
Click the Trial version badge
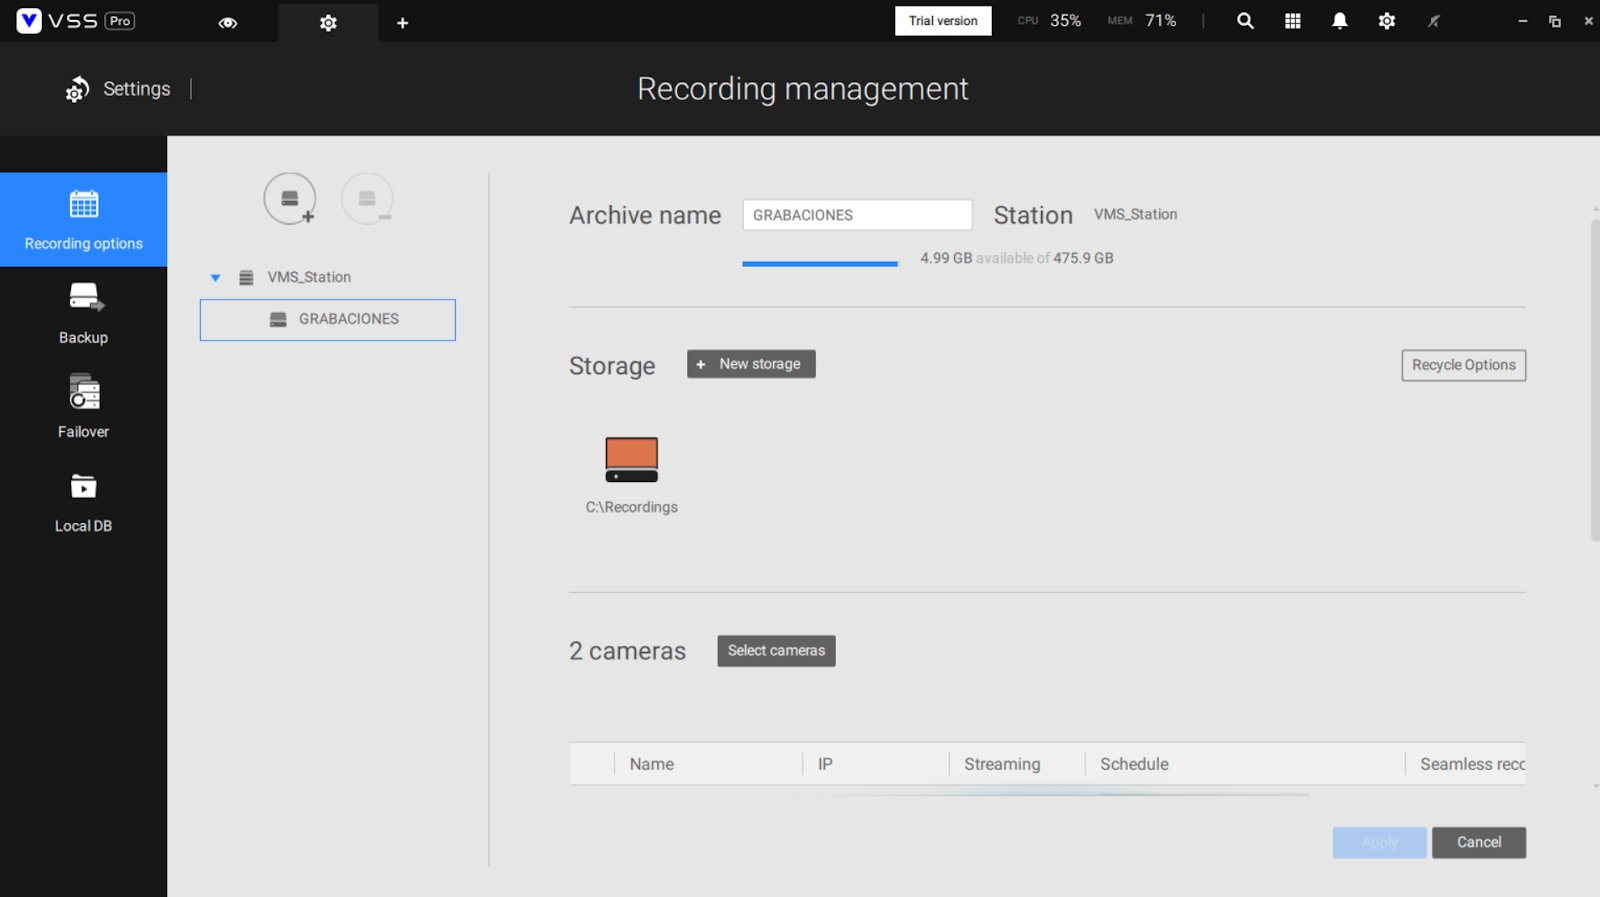(943, 21)
